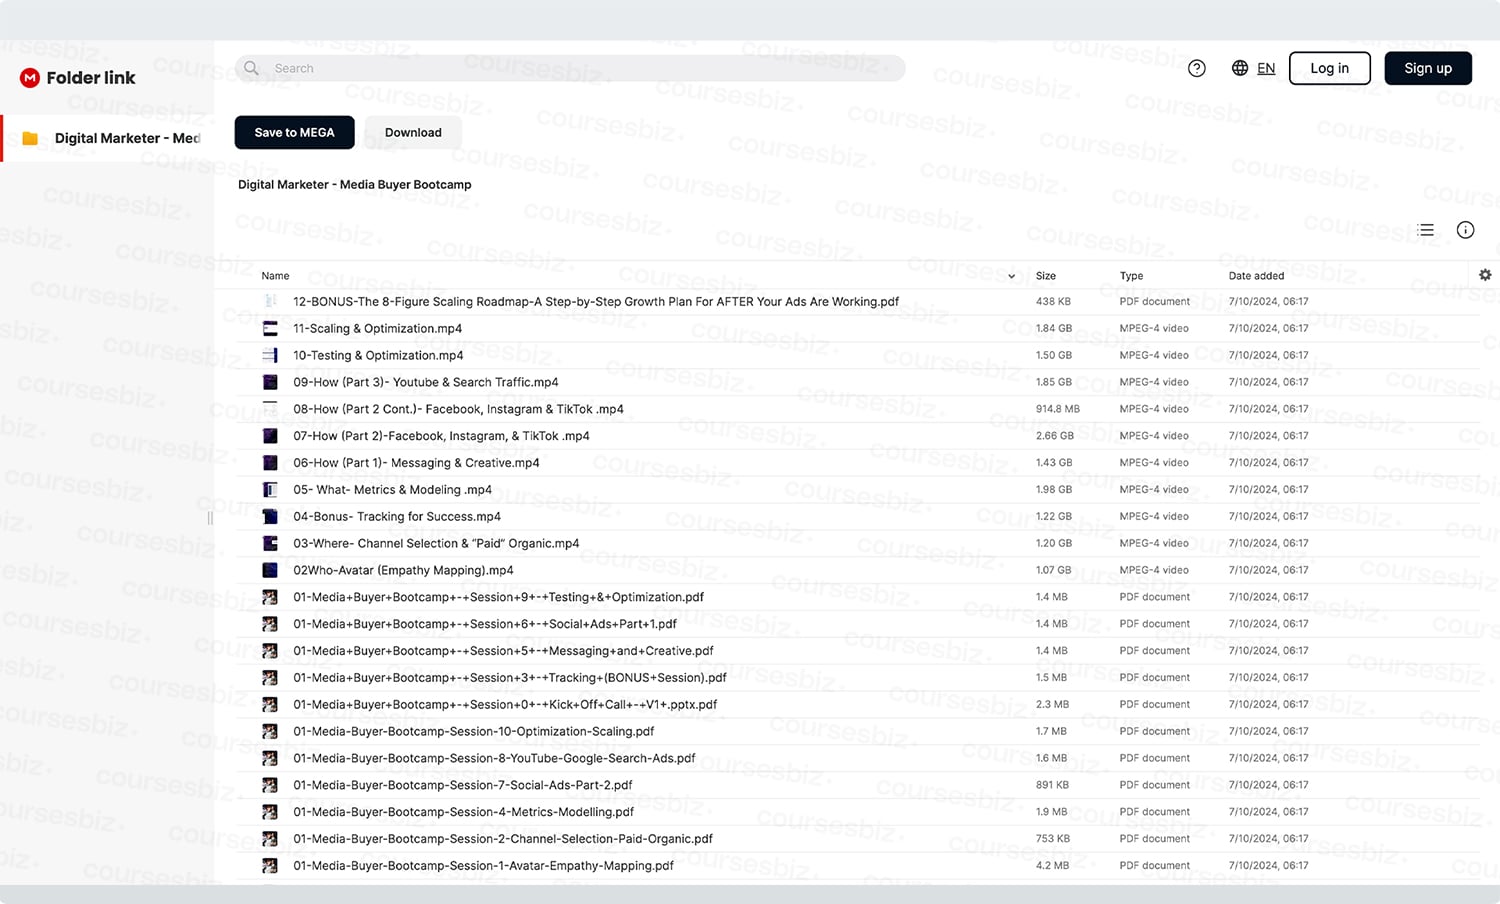Switch to list view icon
1500x904 pixels.
click(1426, 230)
